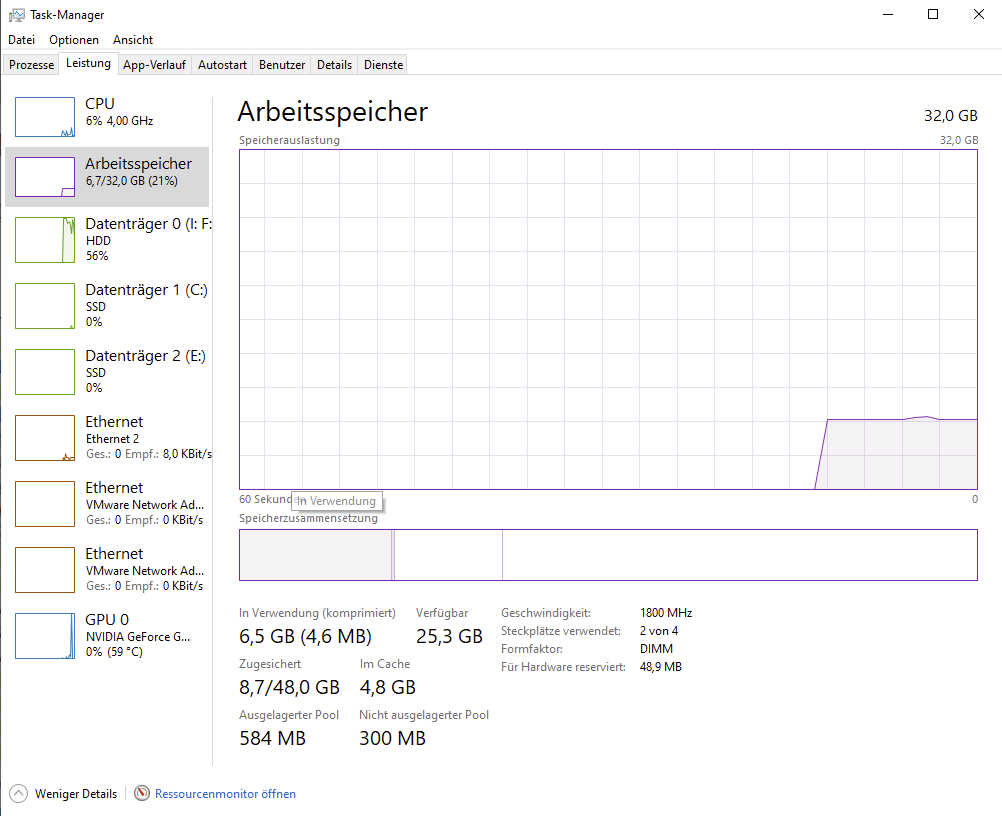Open Ressourcenmonitor öffnen link
This screenshot has height=816, width=1002.
pos(225,794)
